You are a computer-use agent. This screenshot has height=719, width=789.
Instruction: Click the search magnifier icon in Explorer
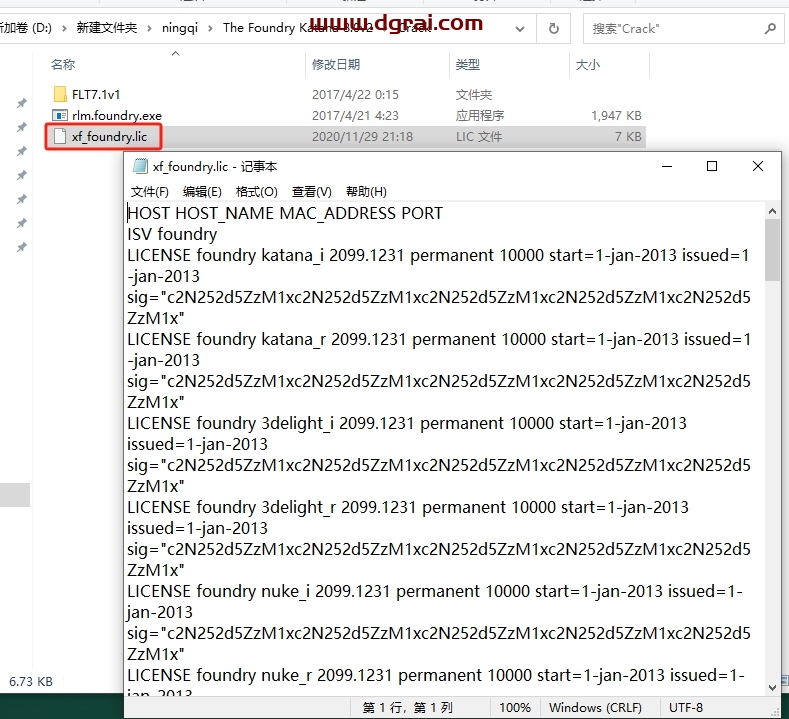(x=770, y=29)
